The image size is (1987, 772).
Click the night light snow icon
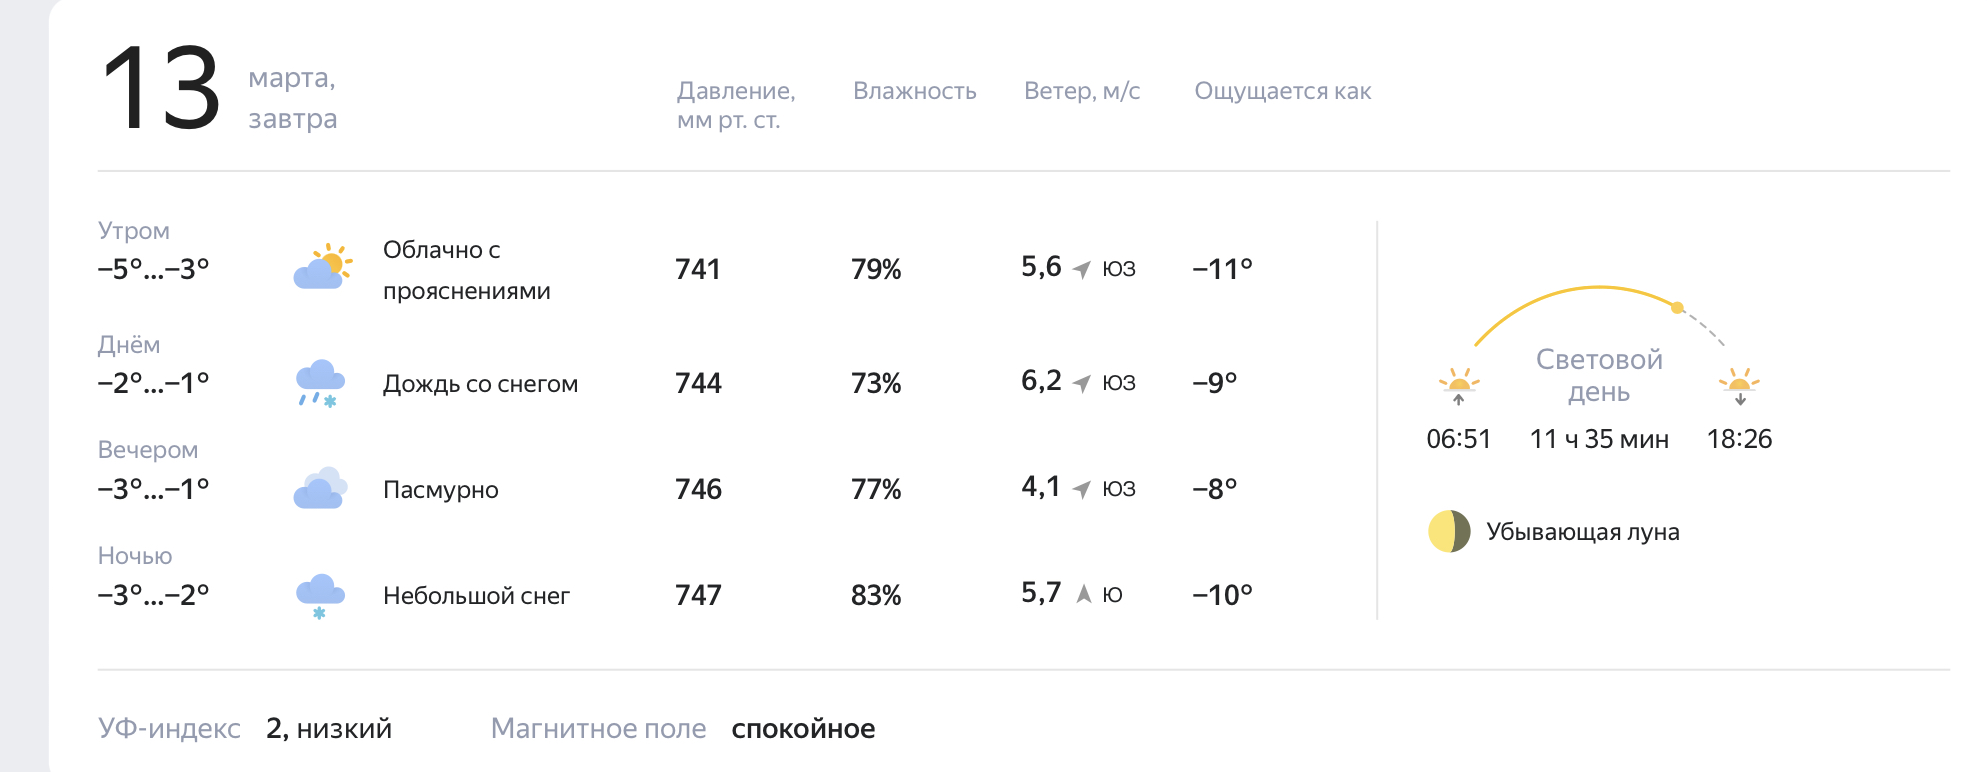[320, 596]
